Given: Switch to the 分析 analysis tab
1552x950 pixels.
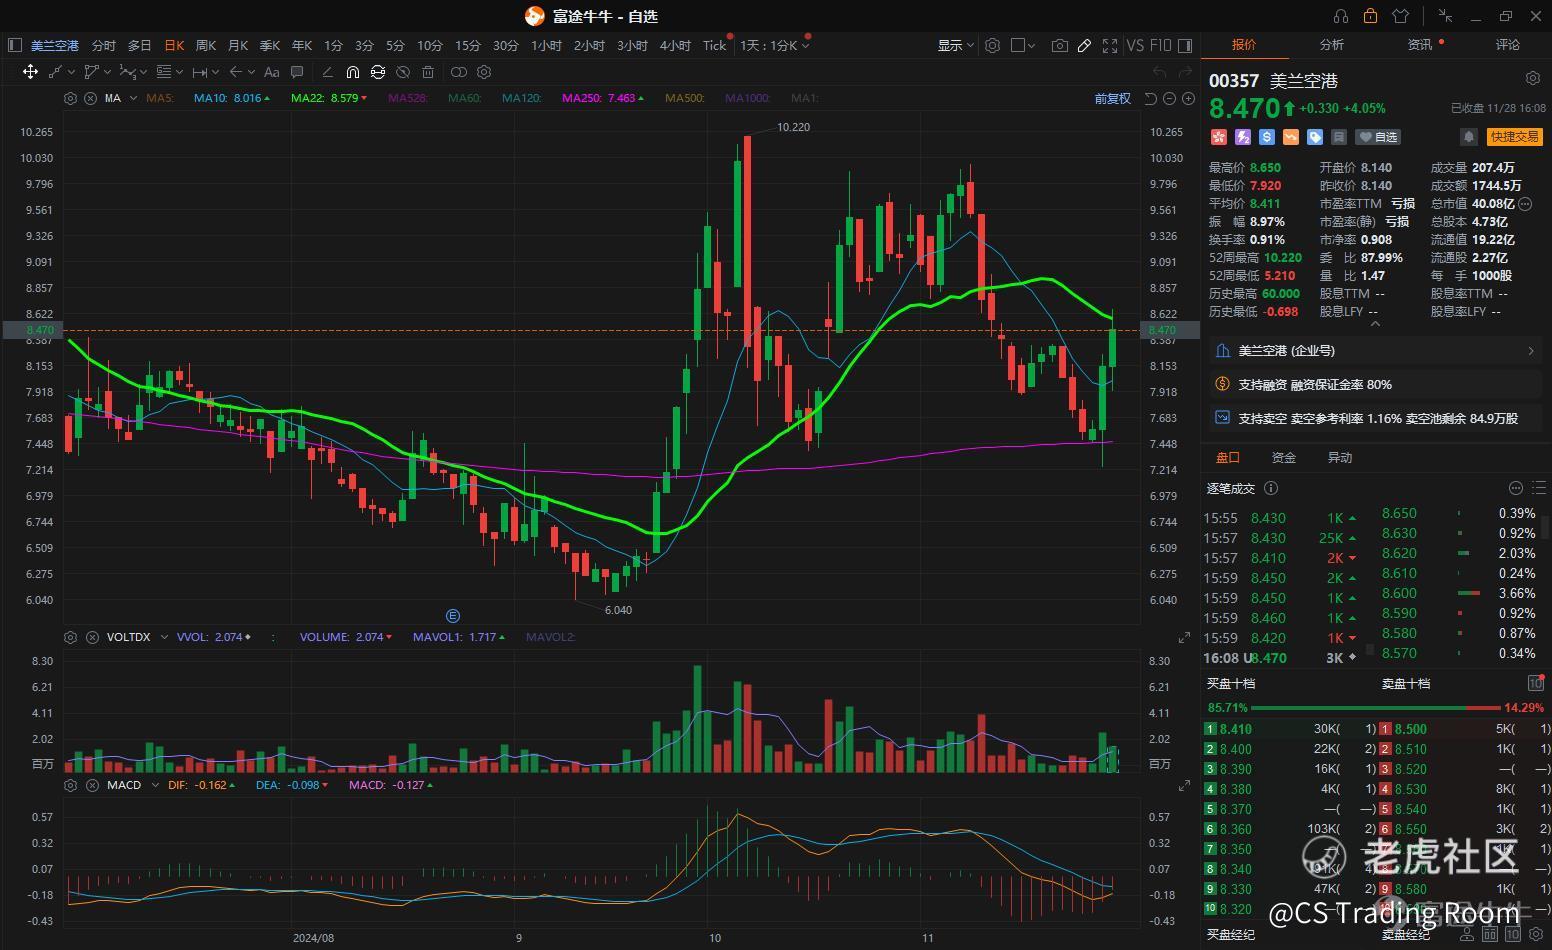Looking at the screenshot, I should 1332,45.
